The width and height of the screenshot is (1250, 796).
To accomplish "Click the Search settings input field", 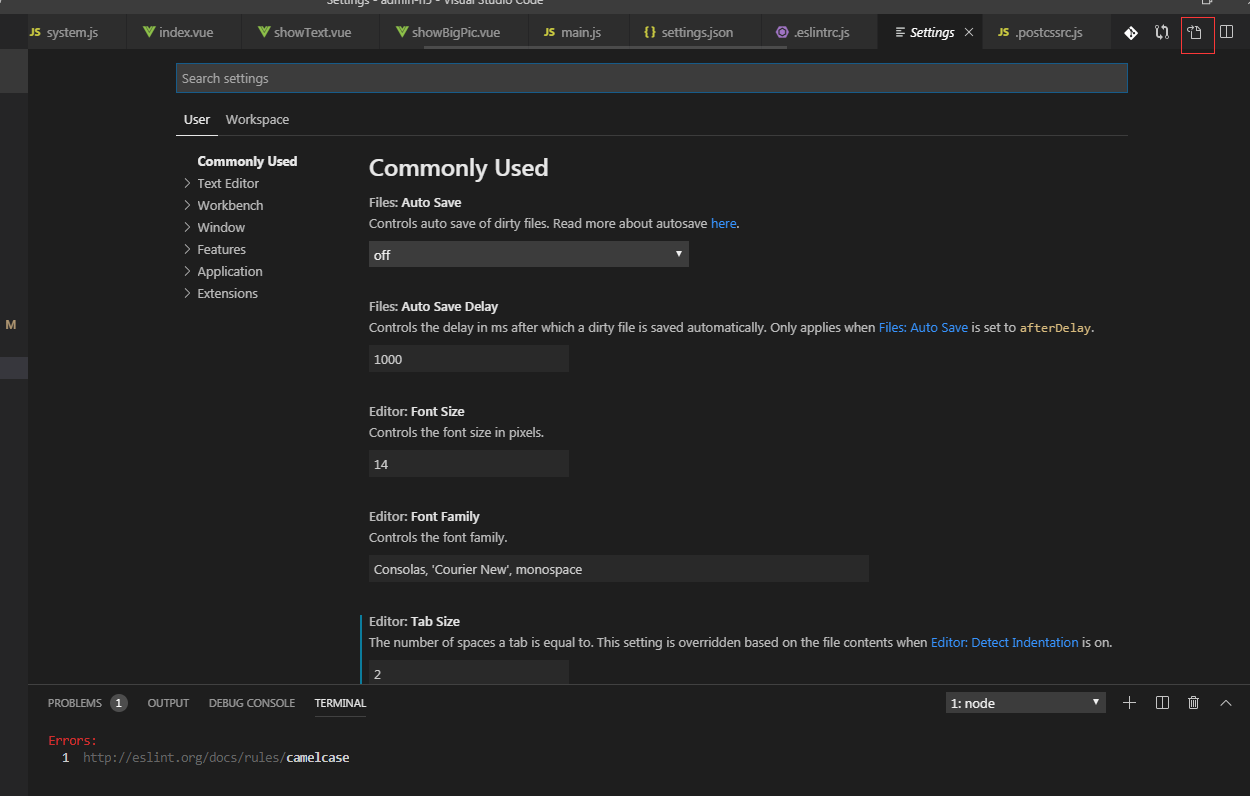I will click(x=650, y=78).
